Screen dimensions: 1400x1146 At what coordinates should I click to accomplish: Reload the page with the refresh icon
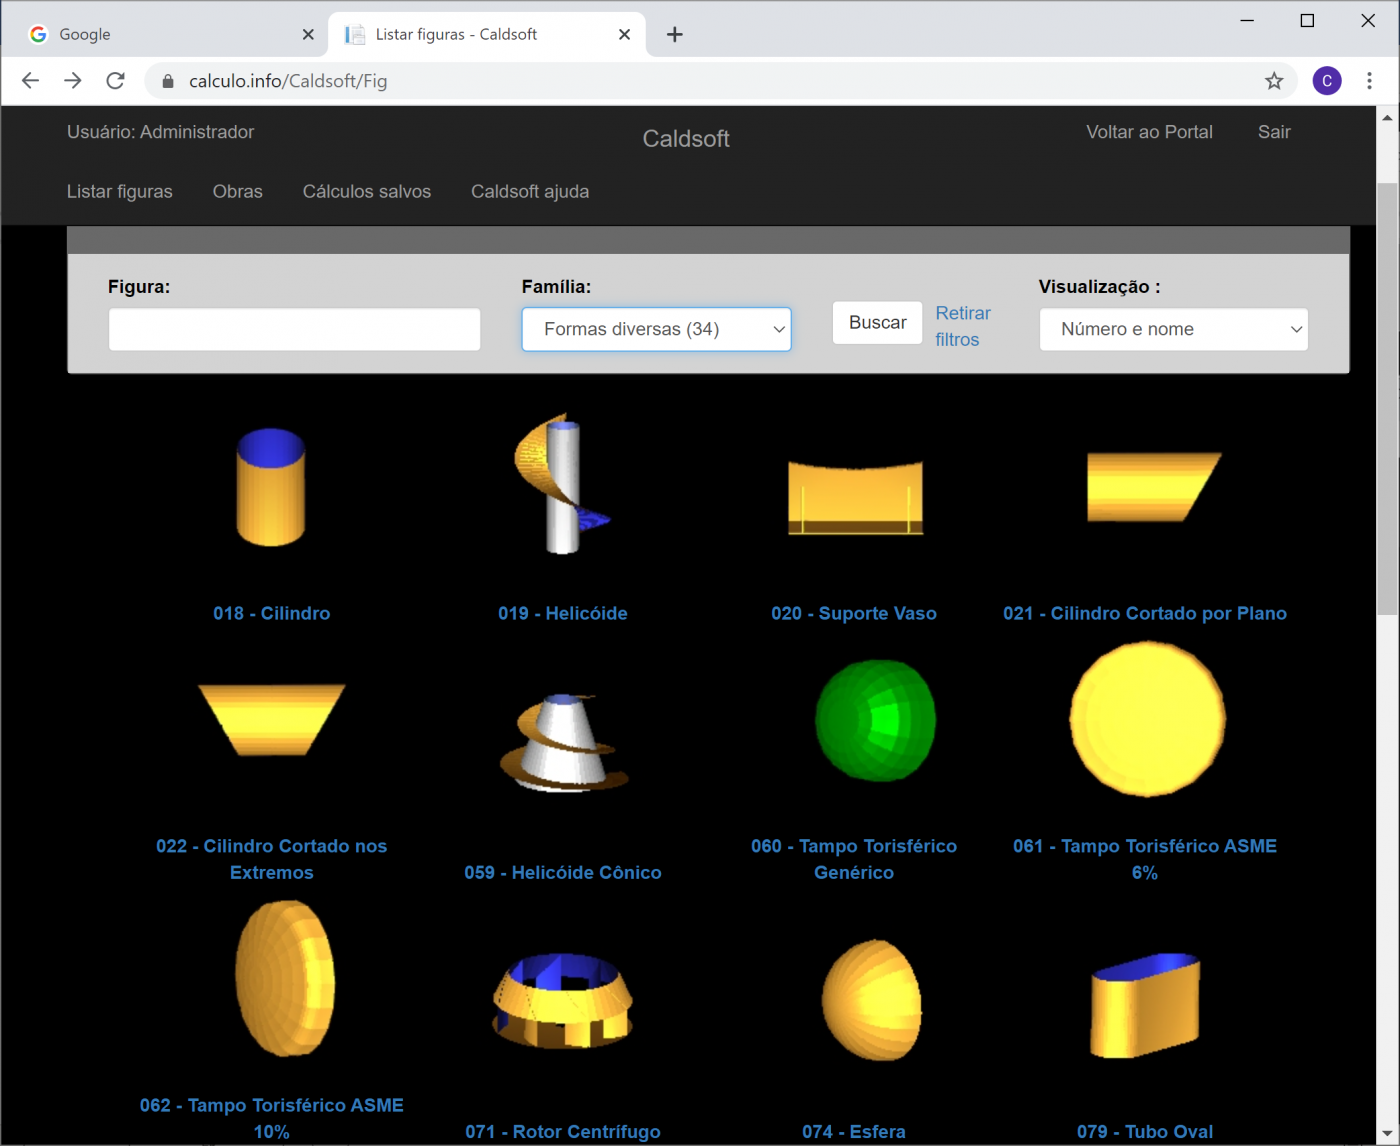tap(116, 81)
